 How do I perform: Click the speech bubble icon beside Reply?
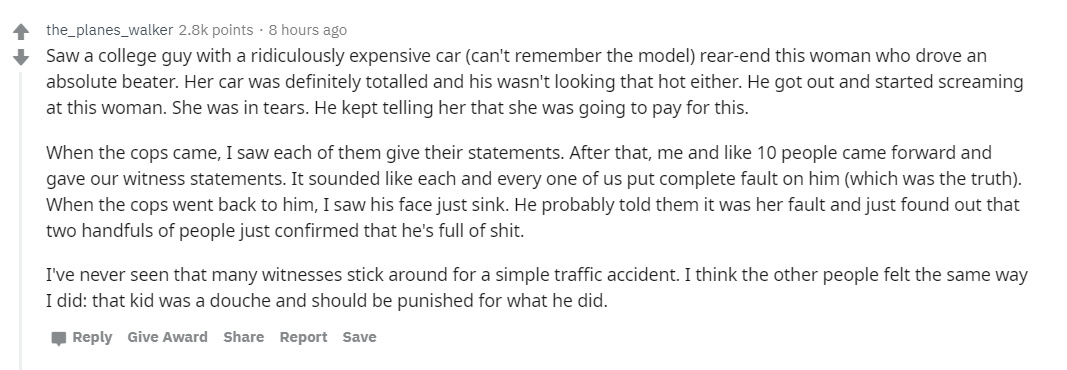tap(59, 338)
